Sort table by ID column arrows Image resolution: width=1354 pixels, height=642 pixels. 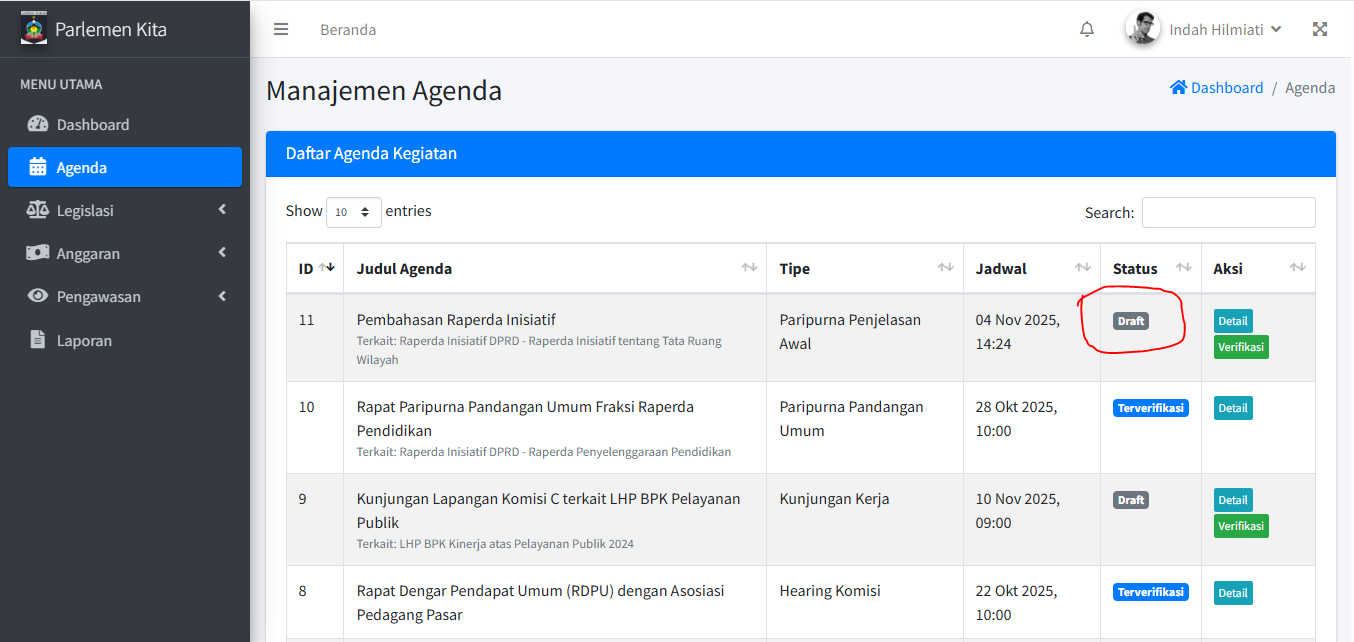point(325,268)
